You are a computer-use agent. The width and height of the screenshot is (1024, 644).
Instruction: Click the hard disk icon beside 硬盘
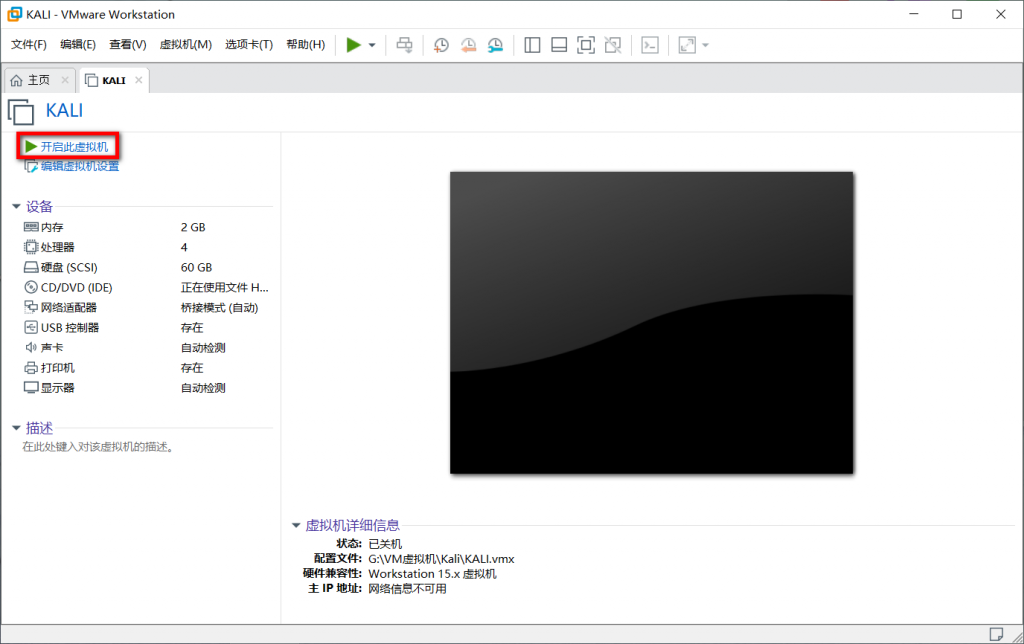31,267
